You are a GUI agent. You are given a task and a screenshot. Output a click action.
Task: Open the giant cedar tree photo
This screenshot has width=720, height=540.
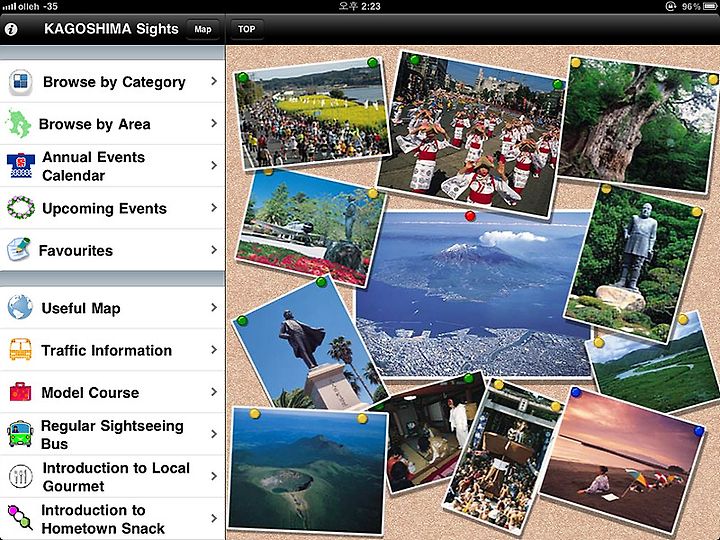click(x=638, y=124)
